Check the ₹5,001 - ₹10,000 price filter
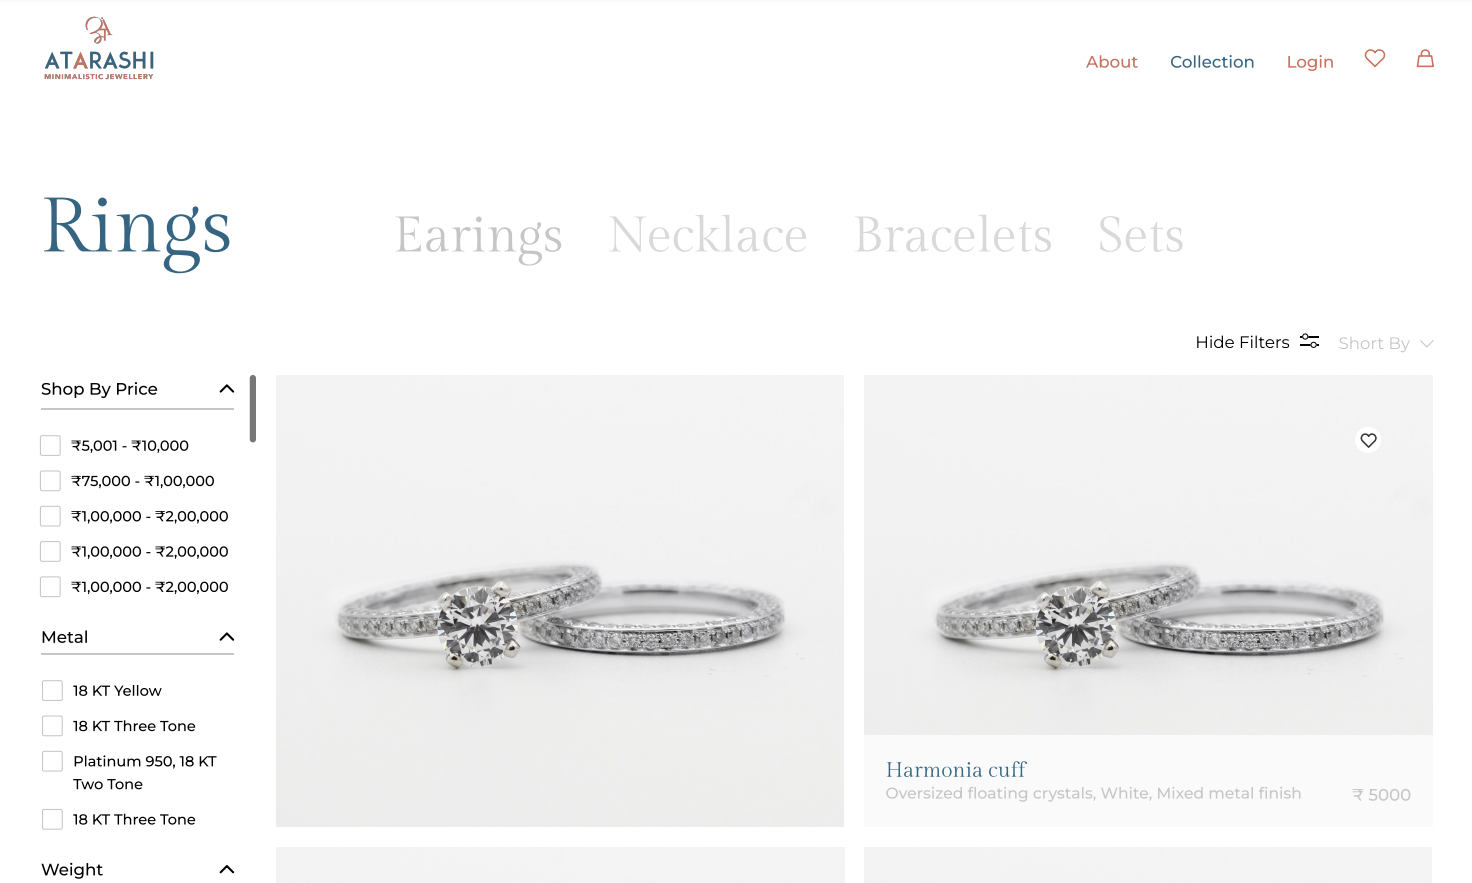1472x883 pixels. (x=50, y=446)
